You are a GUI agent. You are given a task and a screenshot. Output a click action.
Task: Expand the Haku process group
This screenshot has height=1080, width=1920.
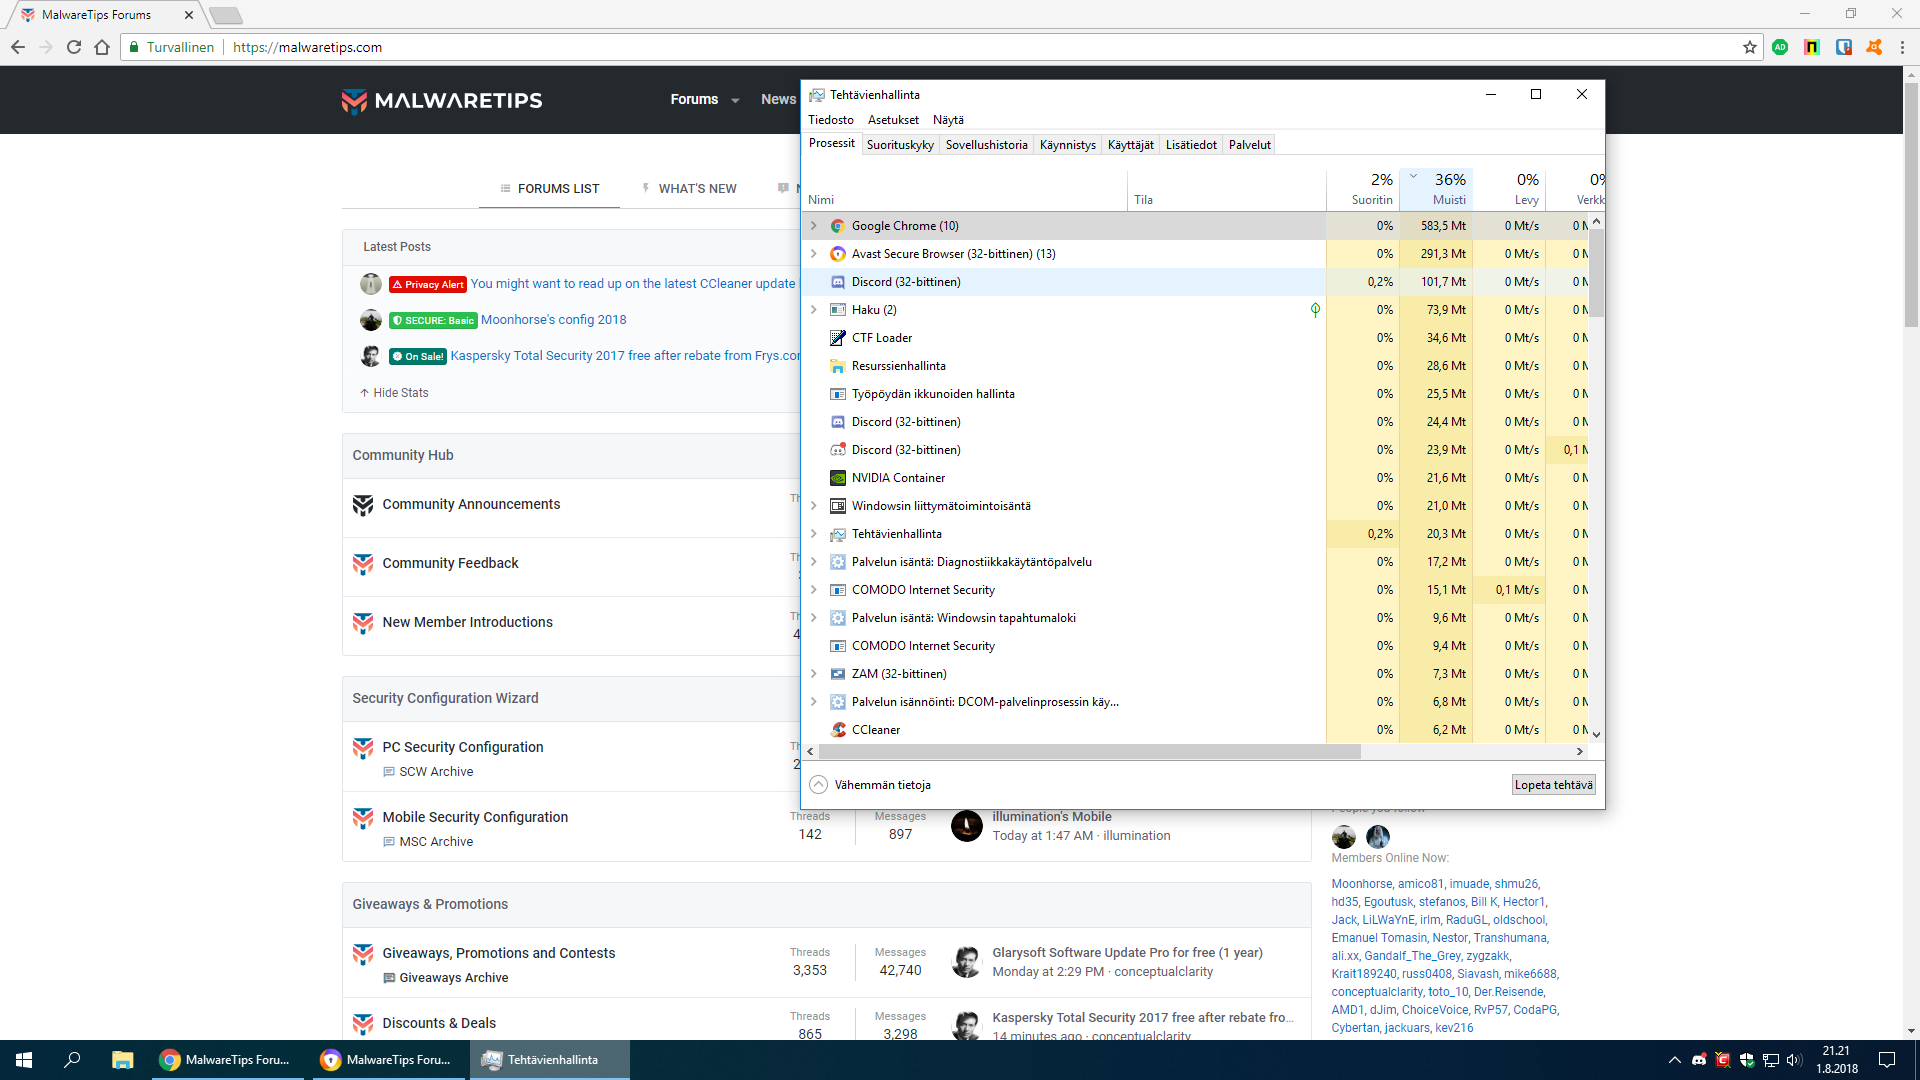click(813, 310)
